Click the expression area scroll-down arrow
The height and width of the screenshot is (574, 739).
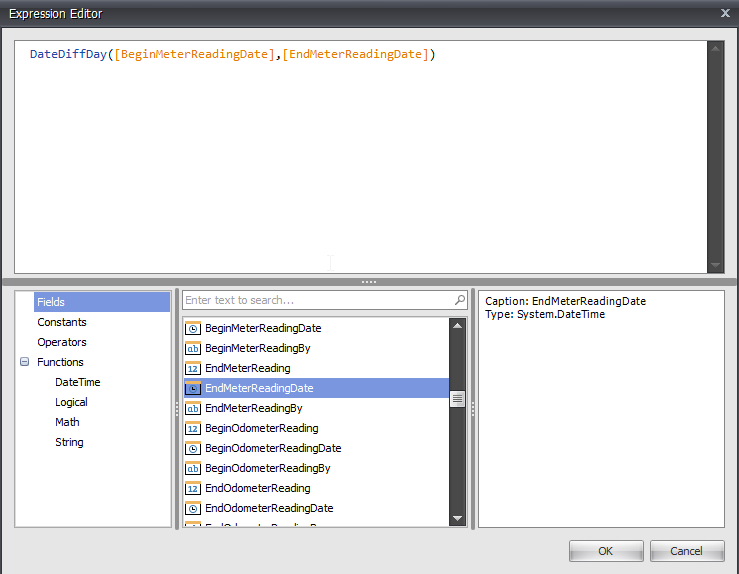715,265
